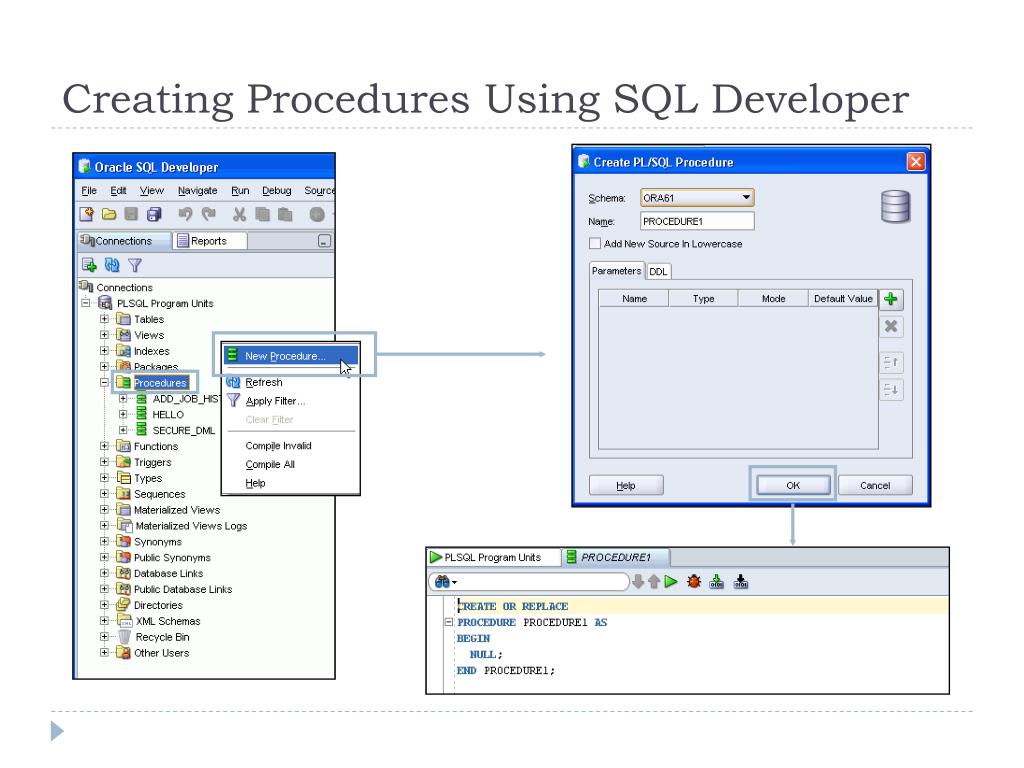The image size is (1024, 768).
Task: Select the Materialized Views Logs node
Action: pos(191,526)
